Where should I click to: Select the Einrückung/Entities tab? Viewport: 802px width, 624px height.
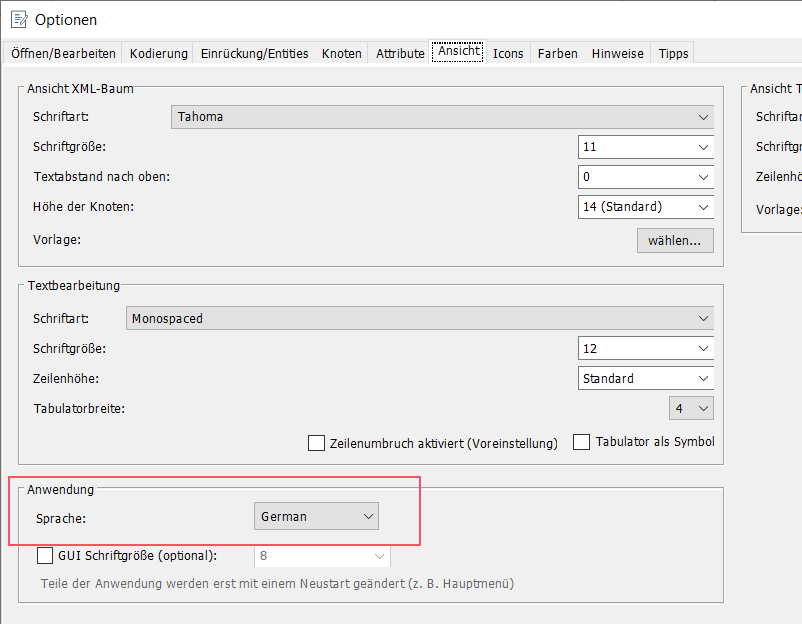pos(255,53)
